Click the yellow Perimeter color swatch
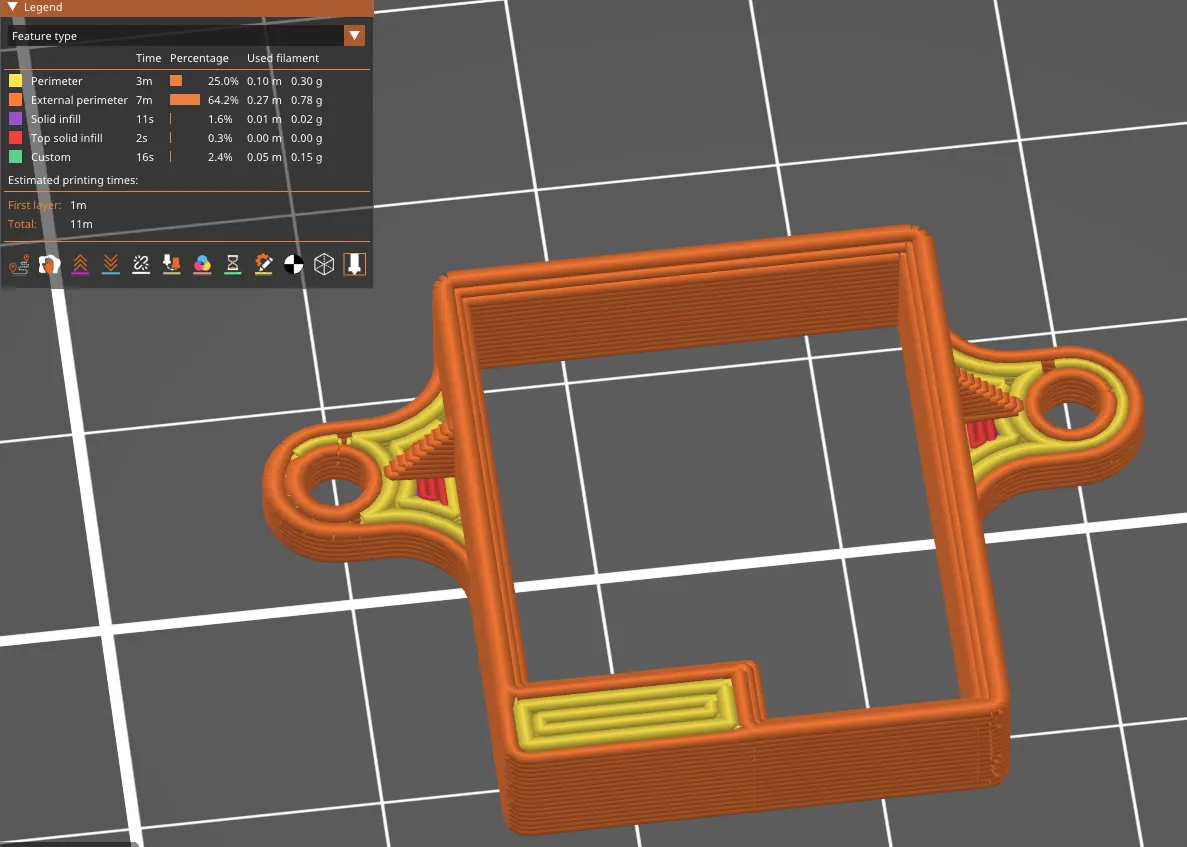 (x=15, y=81)
